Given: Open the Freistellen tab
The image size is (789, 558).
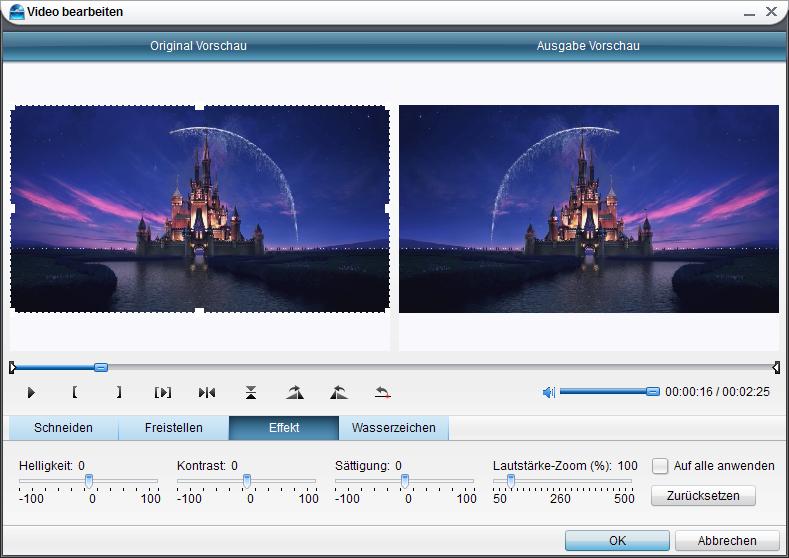Looking at the screenshot, I should 173,428.
